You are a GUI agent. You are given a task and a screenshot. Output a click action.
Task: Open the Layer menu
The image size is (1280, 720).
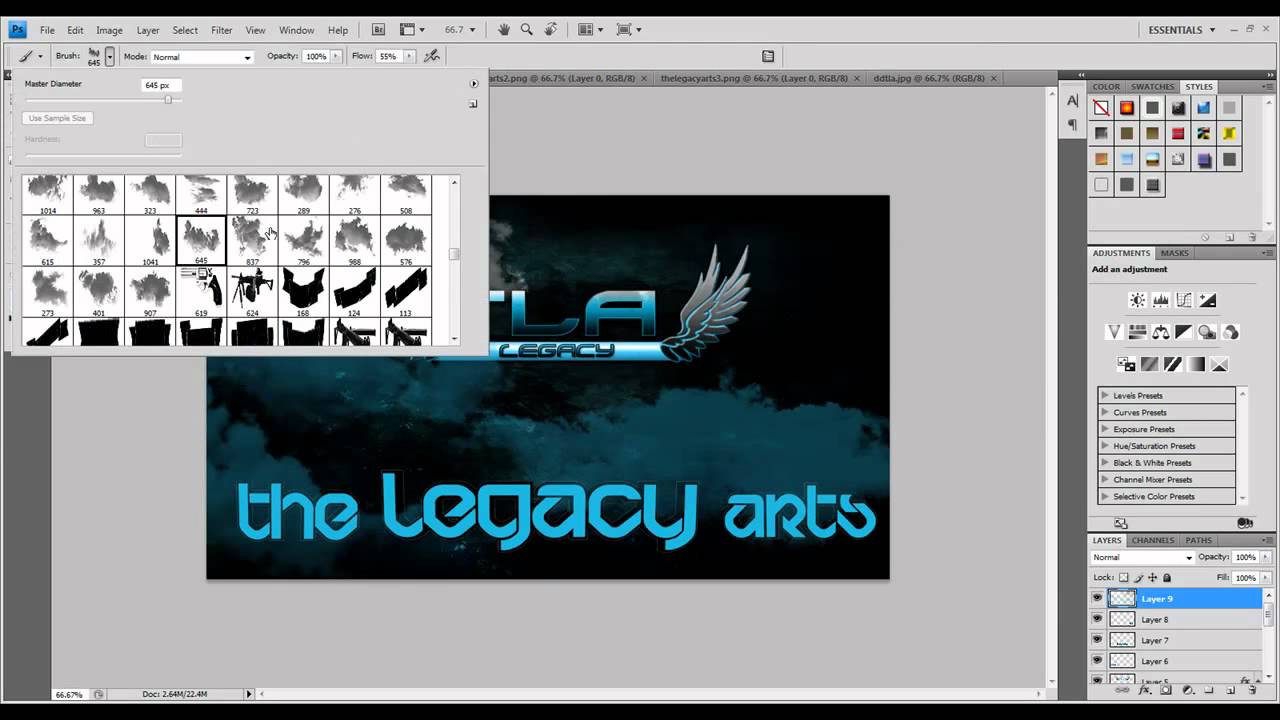148,30
